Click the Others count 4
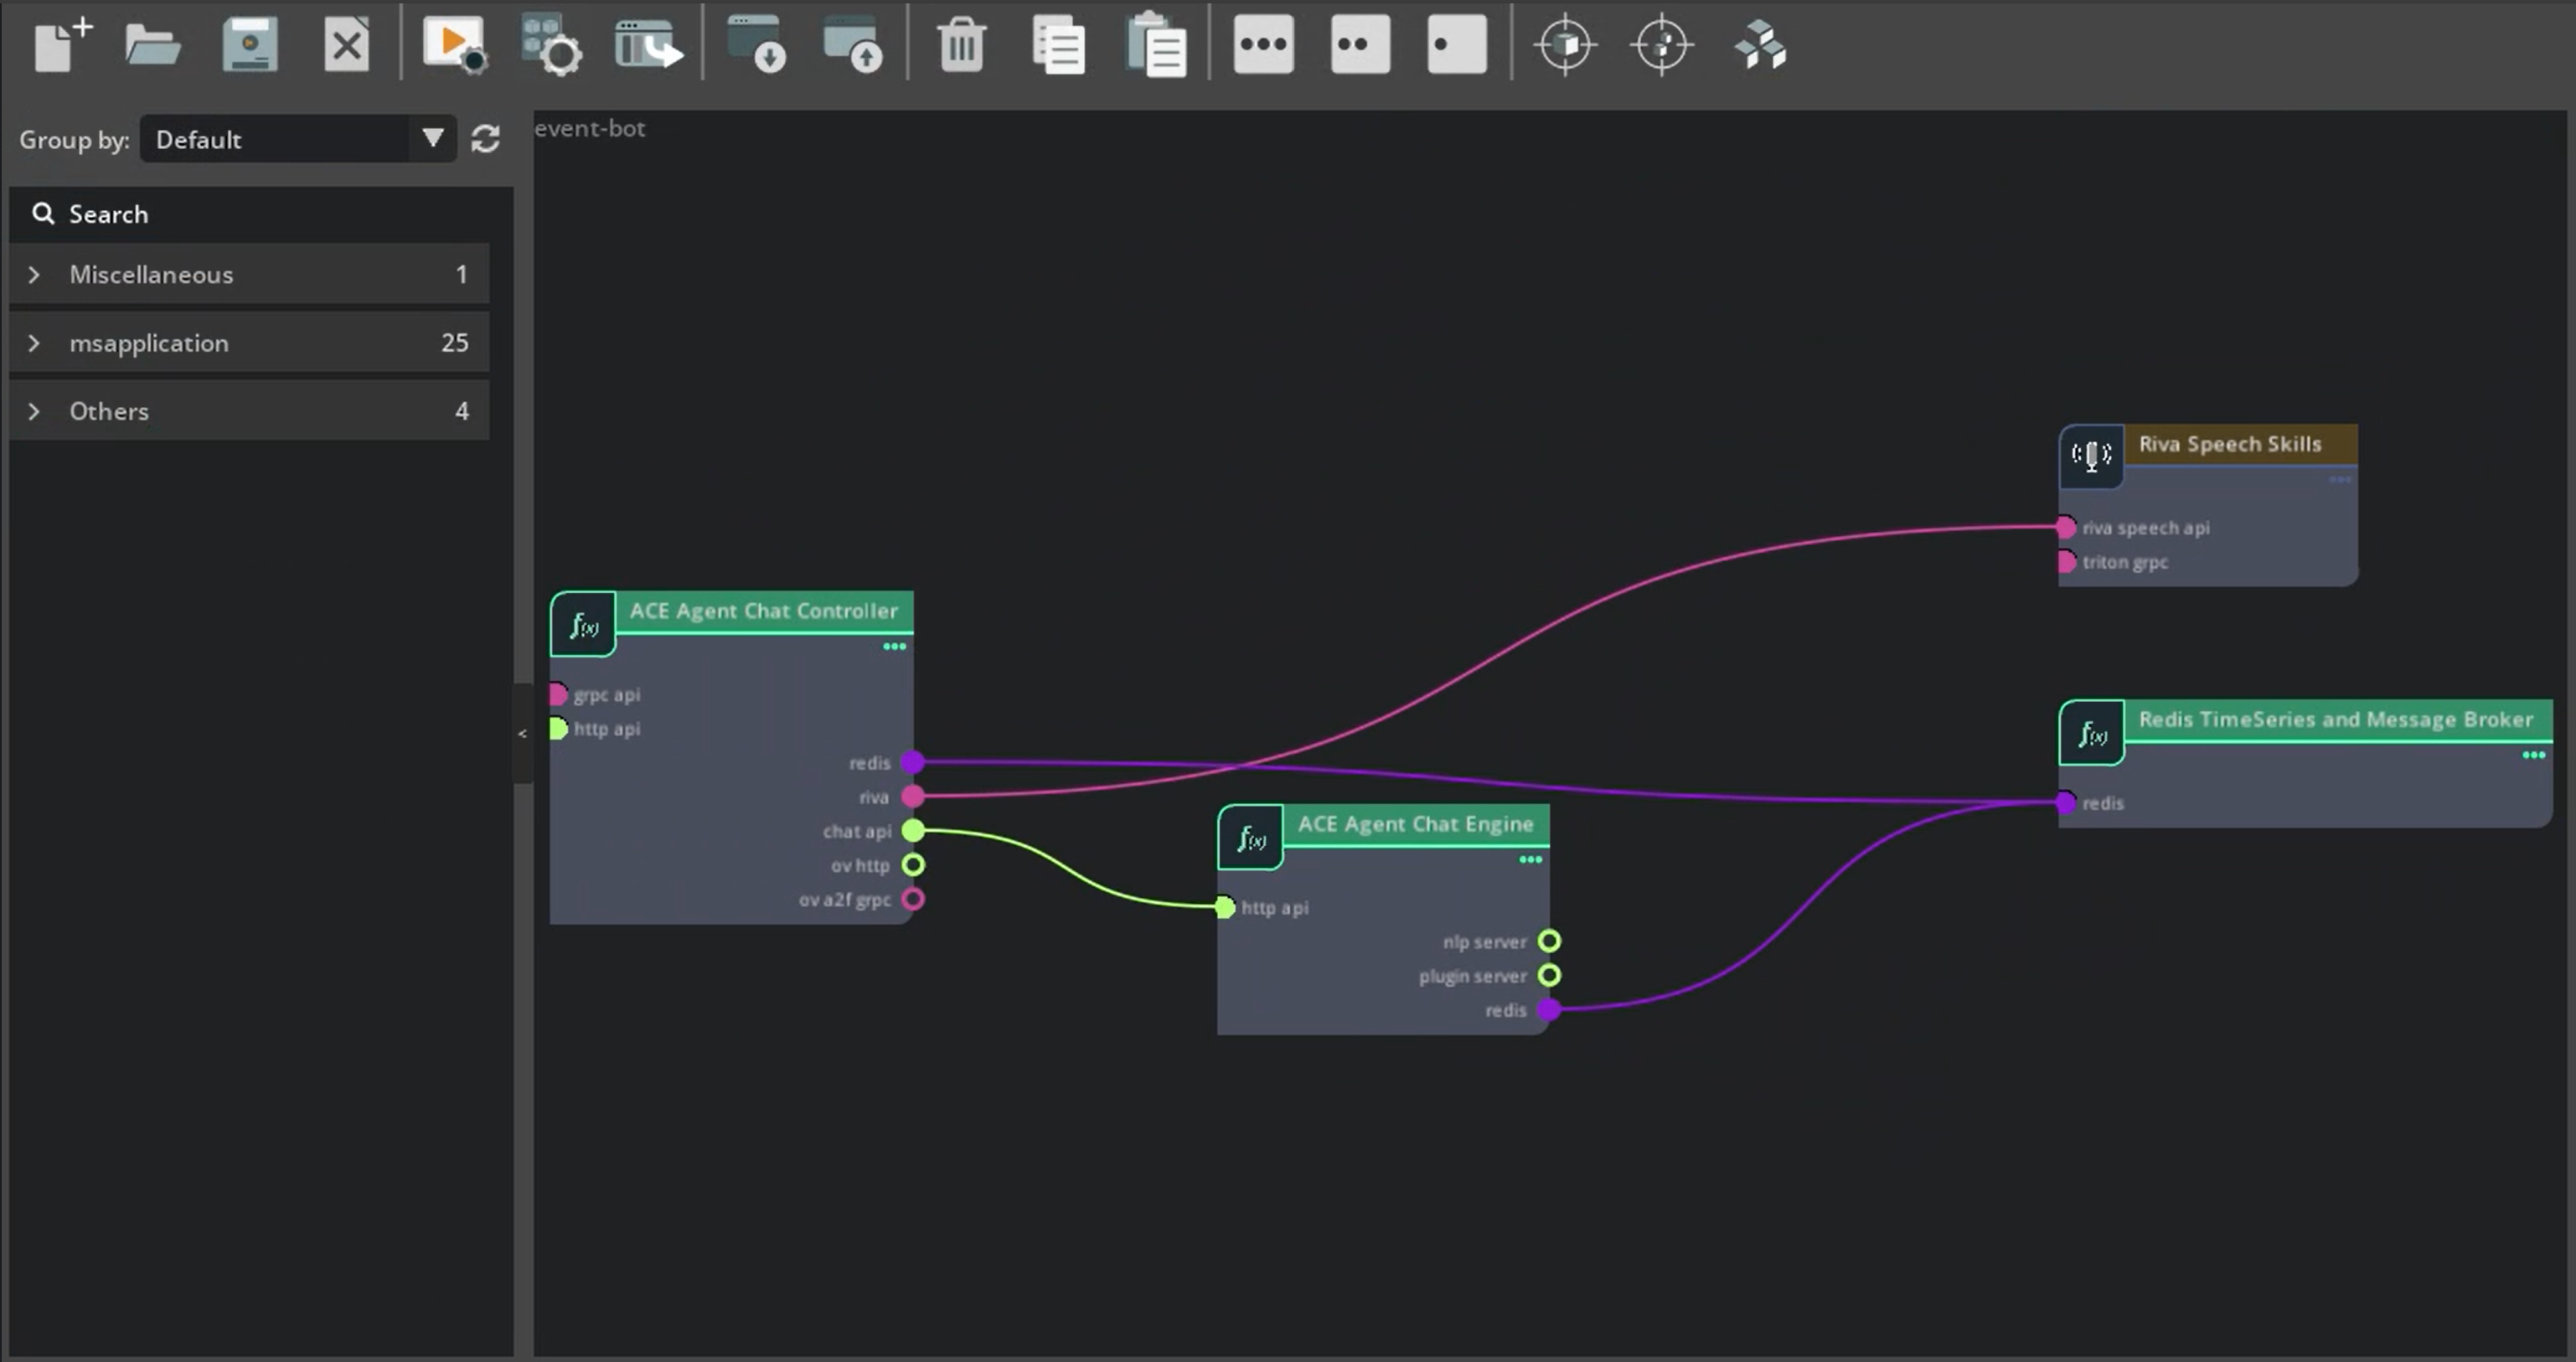Image resolution: width=2576 pixels, height=1362 pixels. coord(461,411)
